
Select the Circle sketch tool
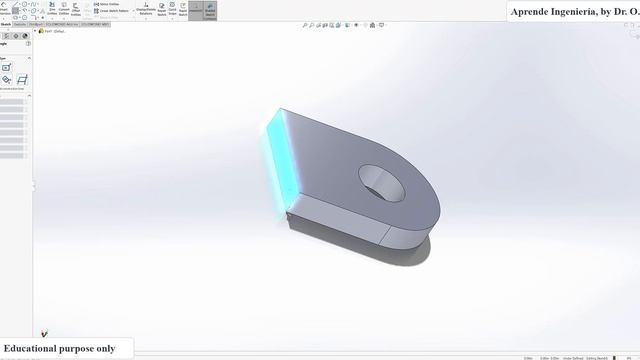24,4
